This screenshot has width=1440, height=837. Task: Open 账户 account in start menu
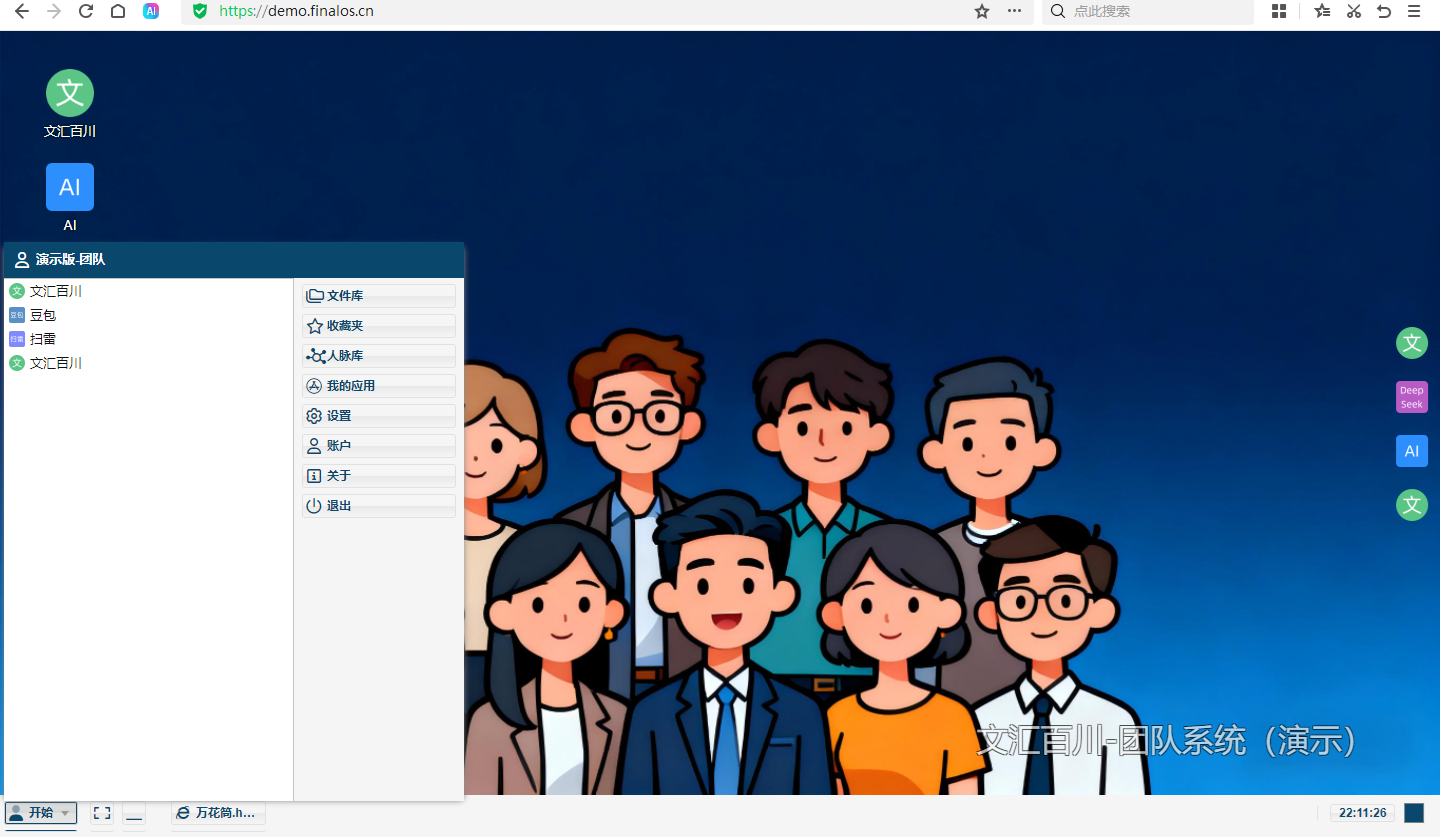tap(379, 446)
